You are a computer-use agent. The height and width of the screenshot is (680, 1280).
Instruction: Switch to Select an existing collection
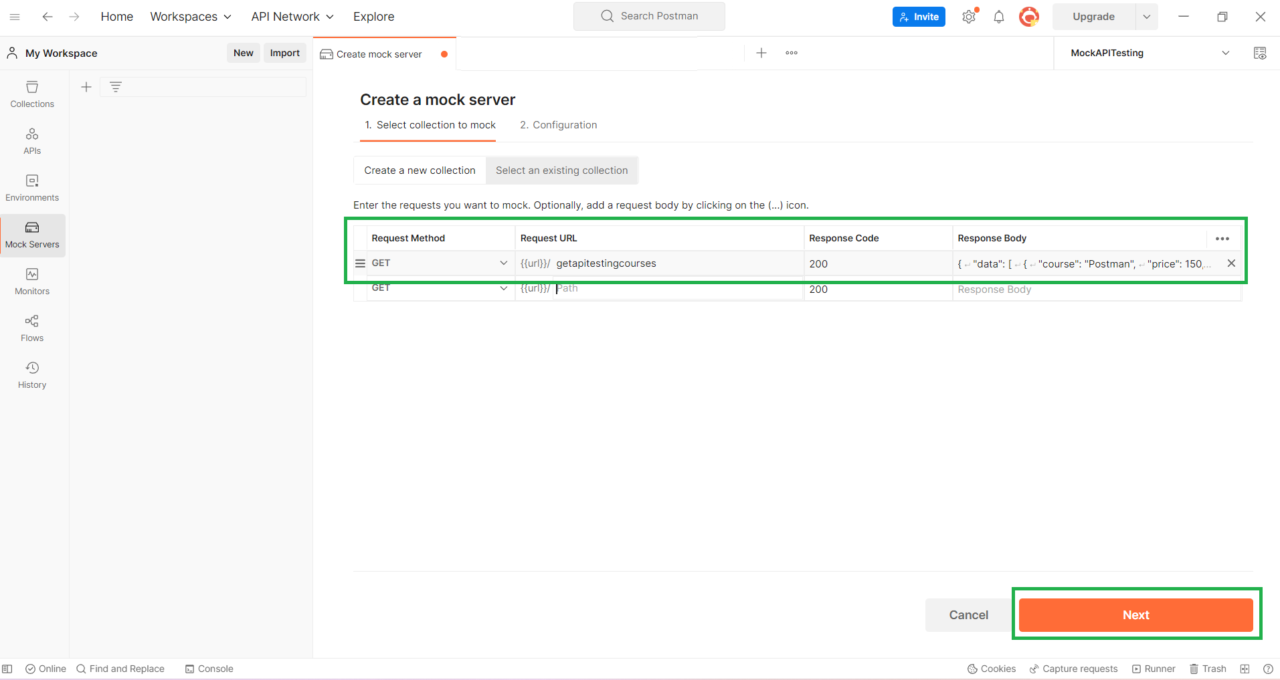pyautogui.click(x=561, y=170)
